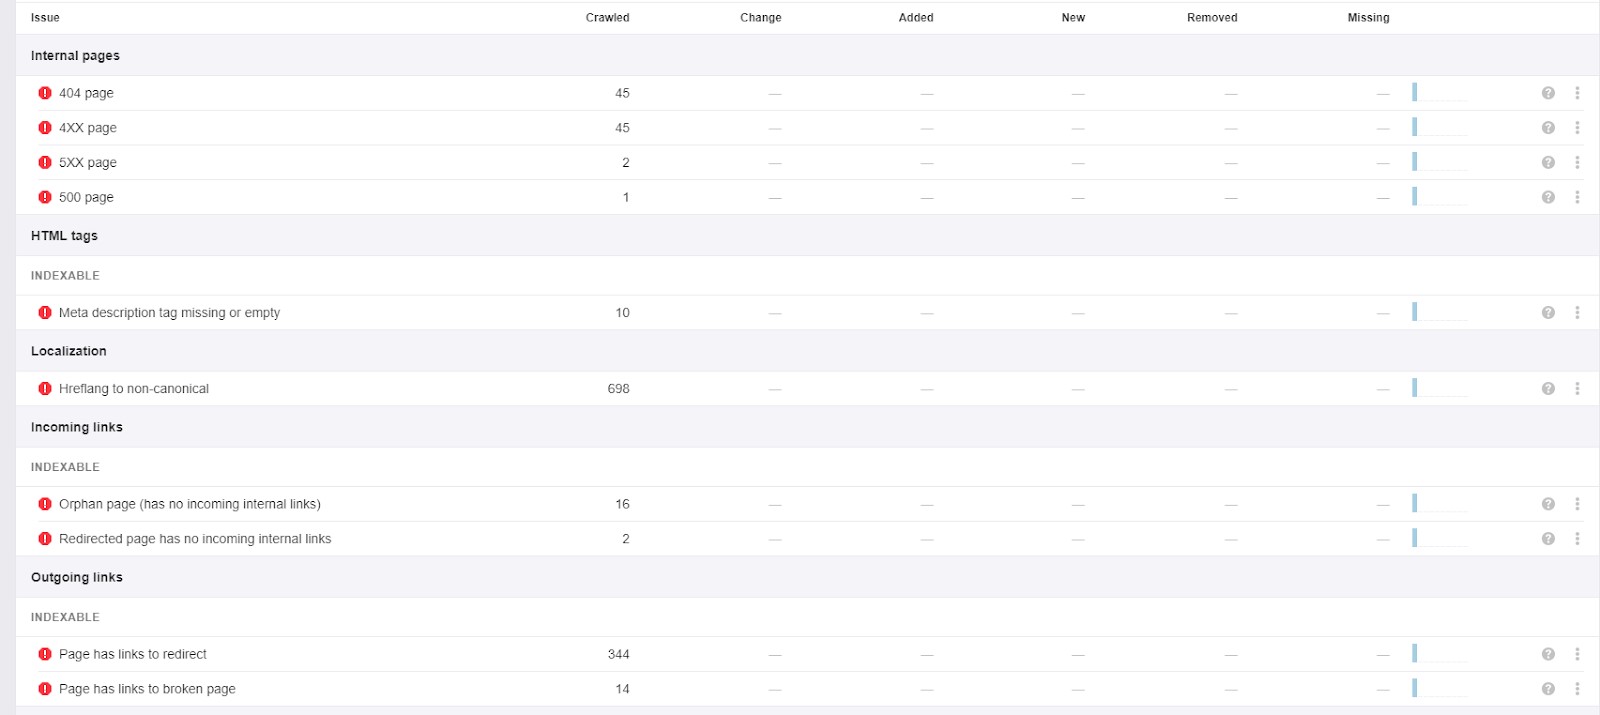Image resolution: width=1600 pixels, height=715 pixels.
Task: Open three-dot menu for Orphan page row
Action: (x=1577, y=504)
